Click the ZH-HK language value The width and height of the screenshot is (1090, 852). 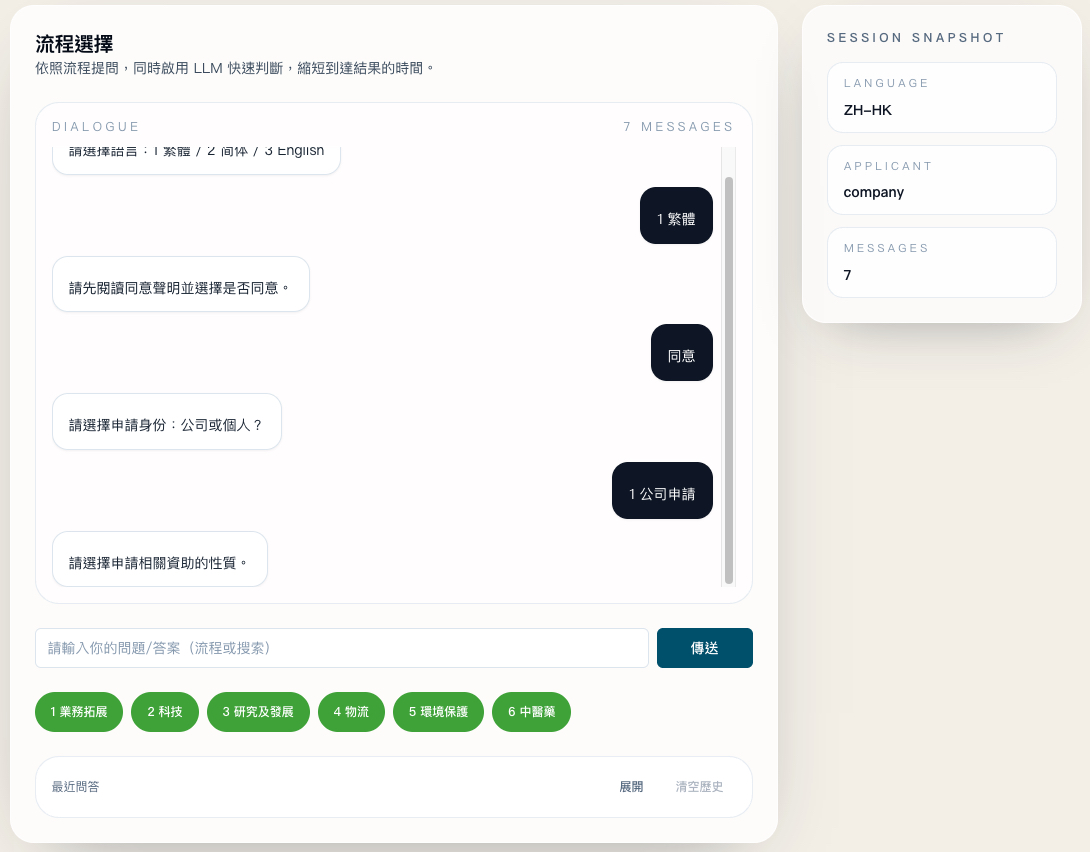pos(868,110)
